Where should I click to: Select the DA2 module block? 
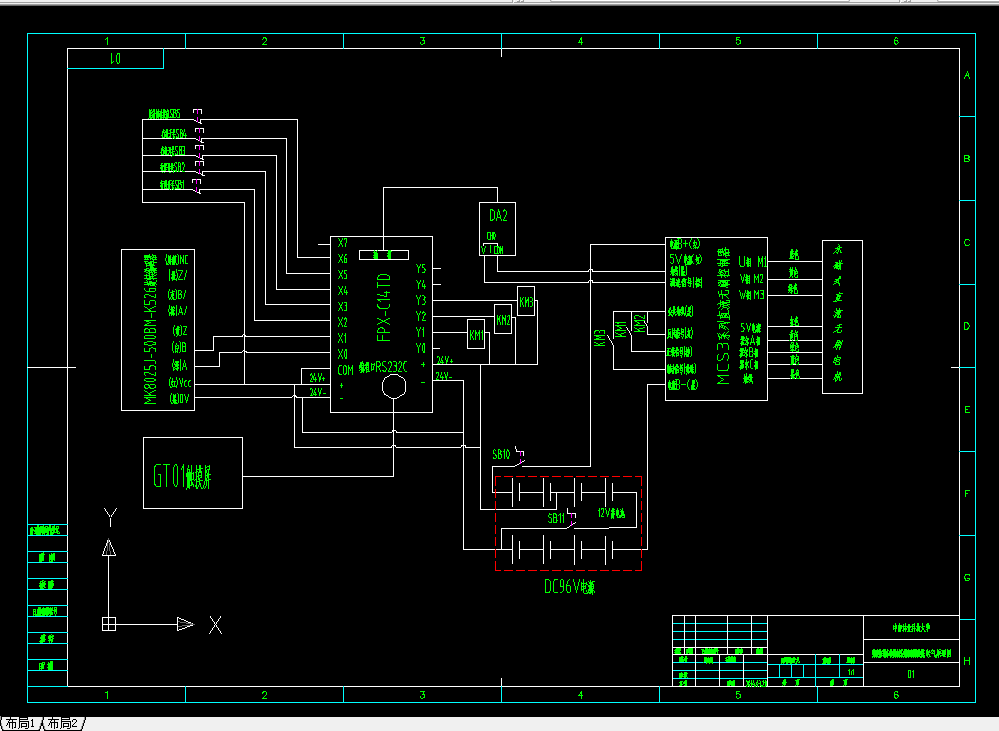[498, 229]
